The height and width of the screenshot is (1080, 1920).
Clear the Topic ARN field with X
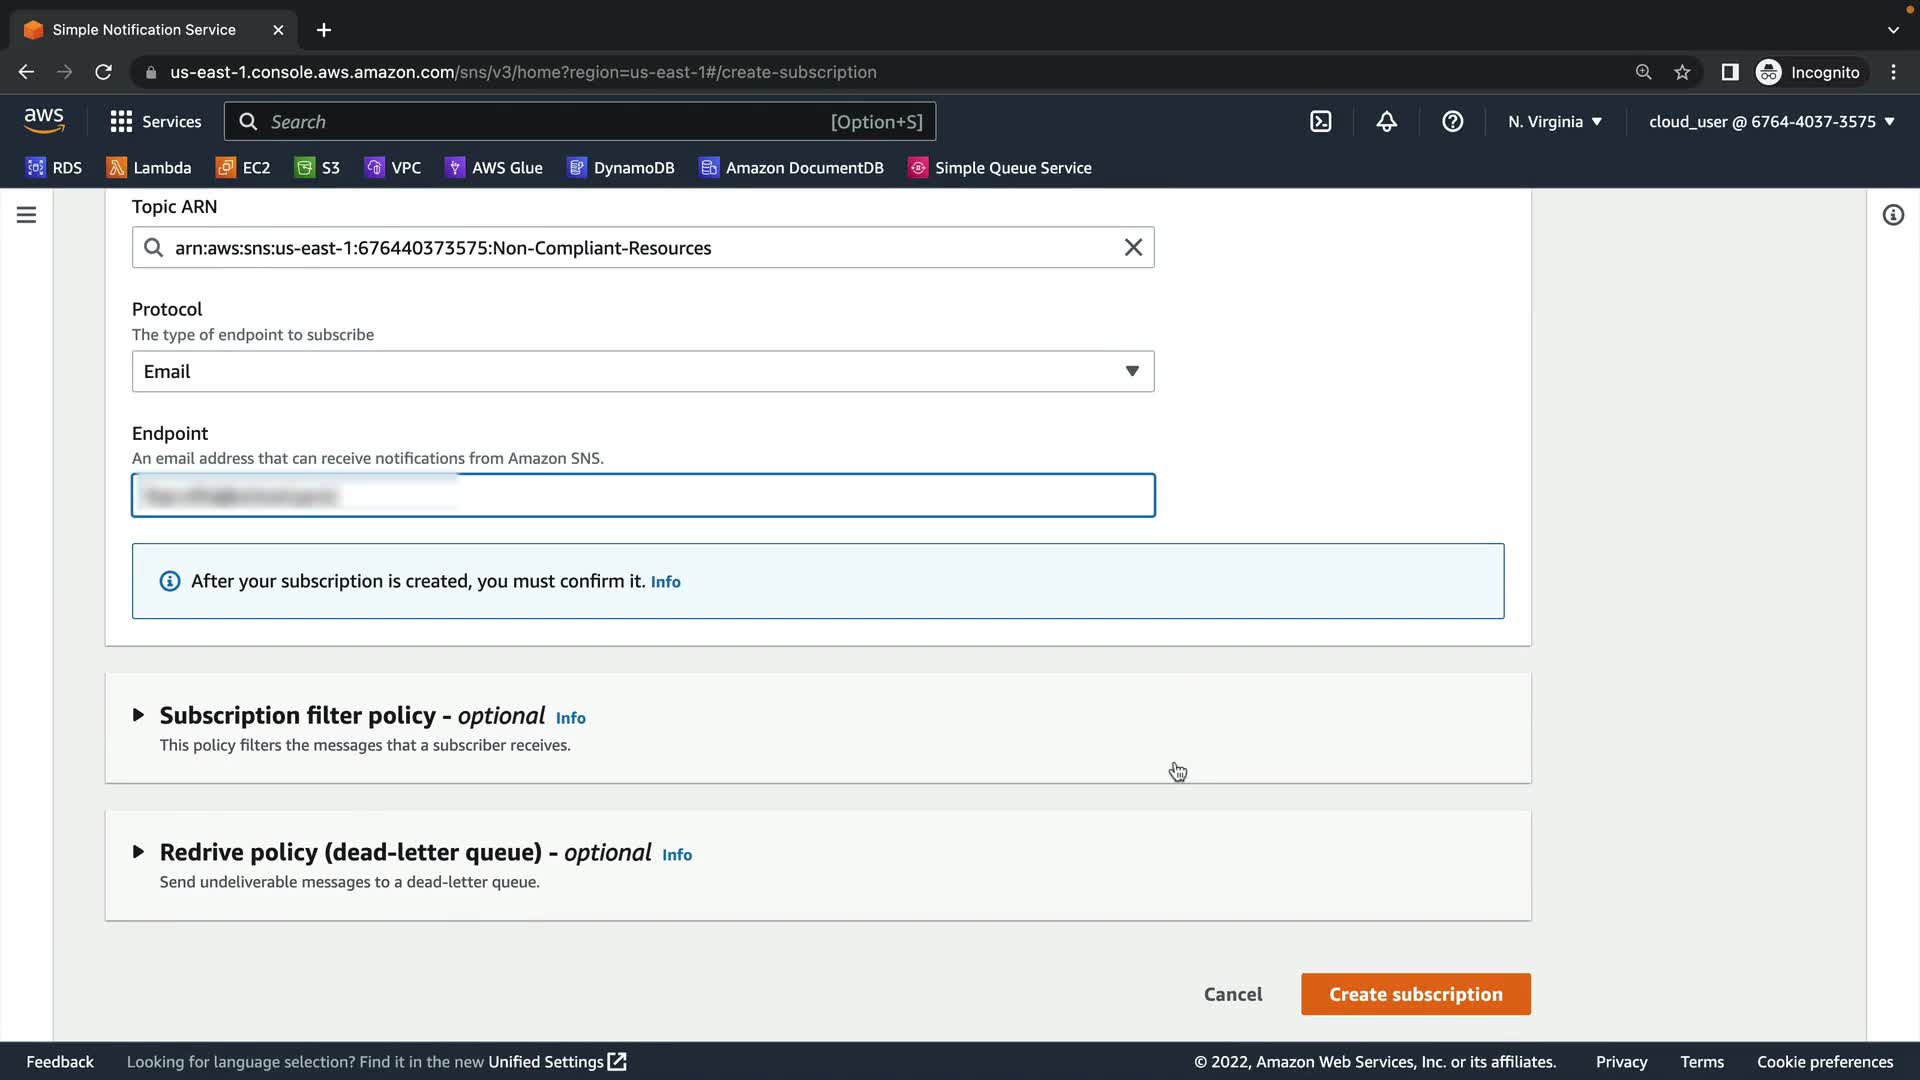[1132, 248]
